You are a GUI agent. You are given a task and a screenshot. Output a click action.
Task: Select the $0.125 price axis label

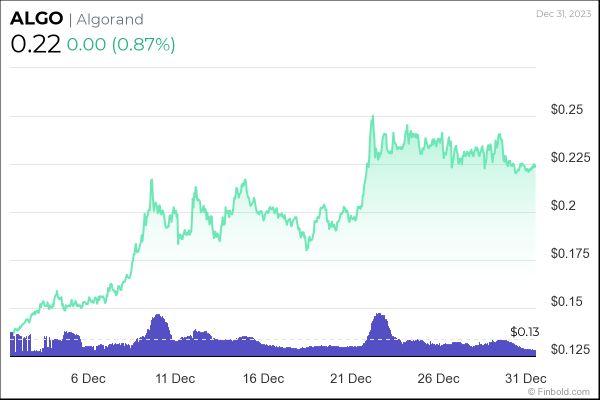(571, 349)
